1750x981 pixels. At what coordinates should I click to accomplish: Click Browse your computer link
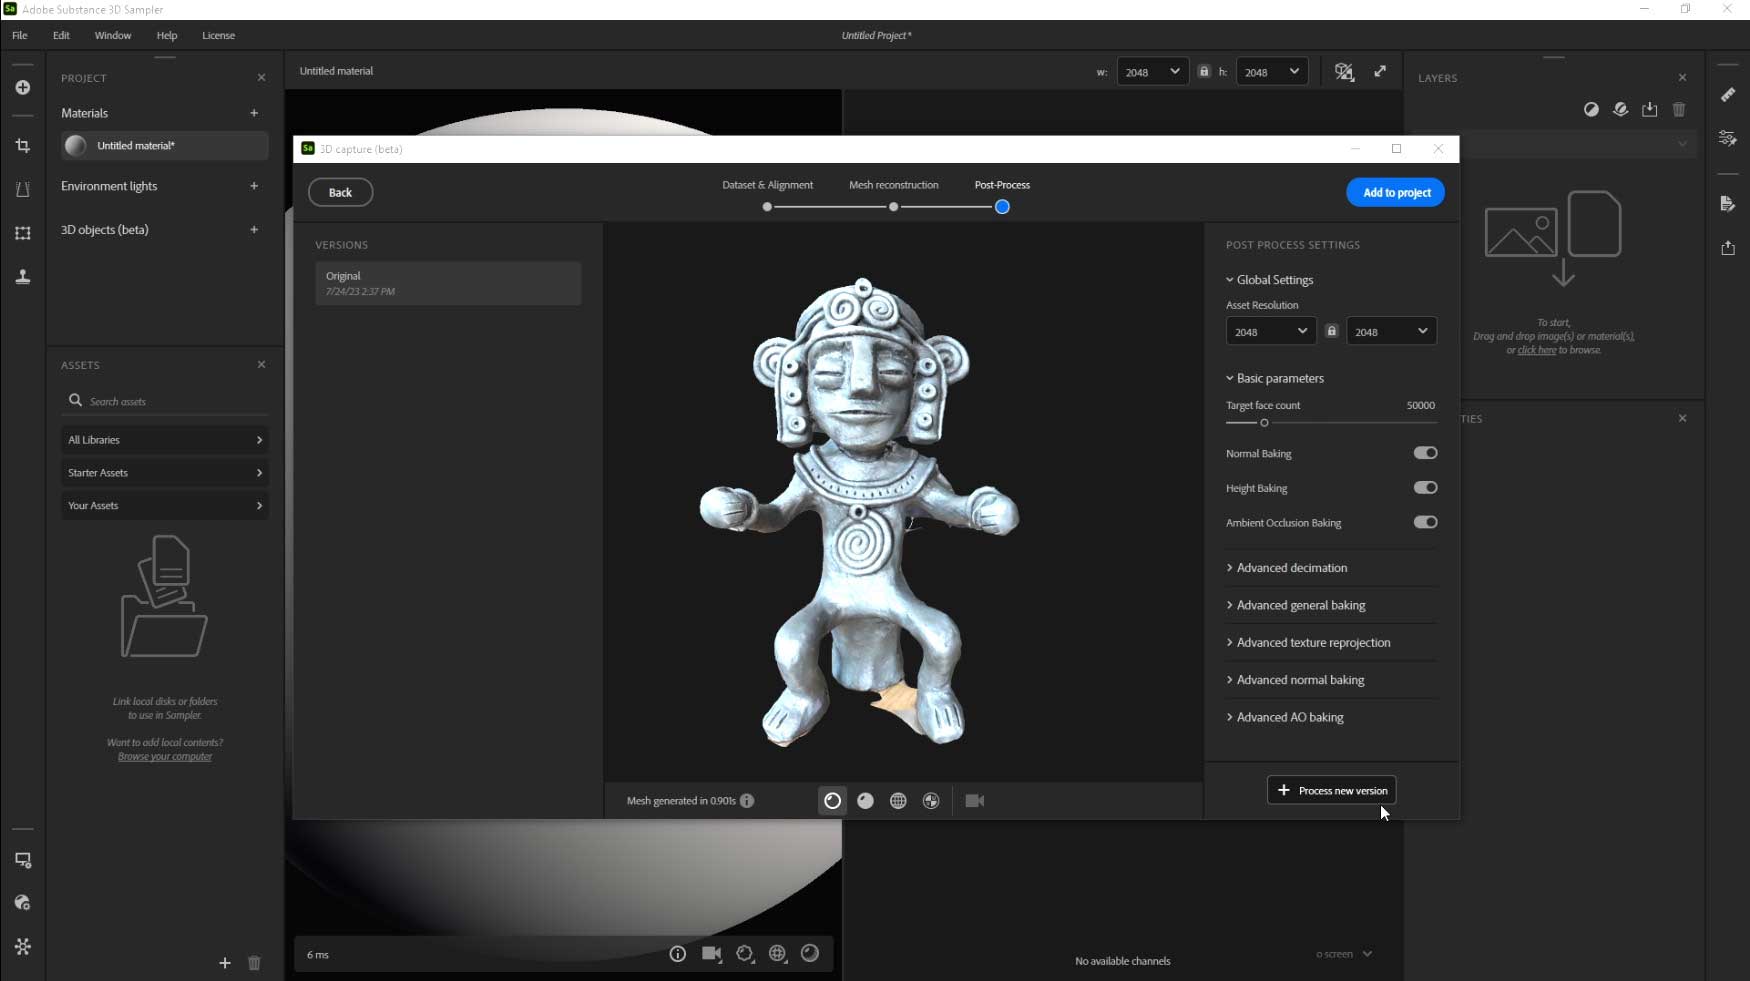pyautogui.click(x=165, y=757)
